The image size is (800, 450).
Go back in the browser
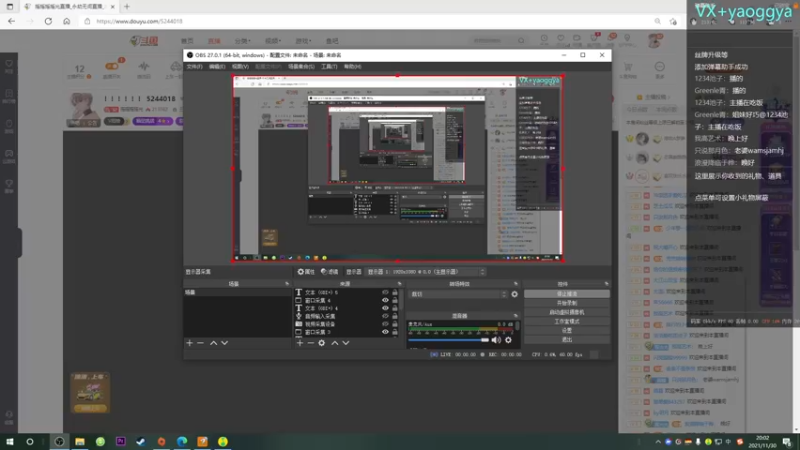point(11,21)
